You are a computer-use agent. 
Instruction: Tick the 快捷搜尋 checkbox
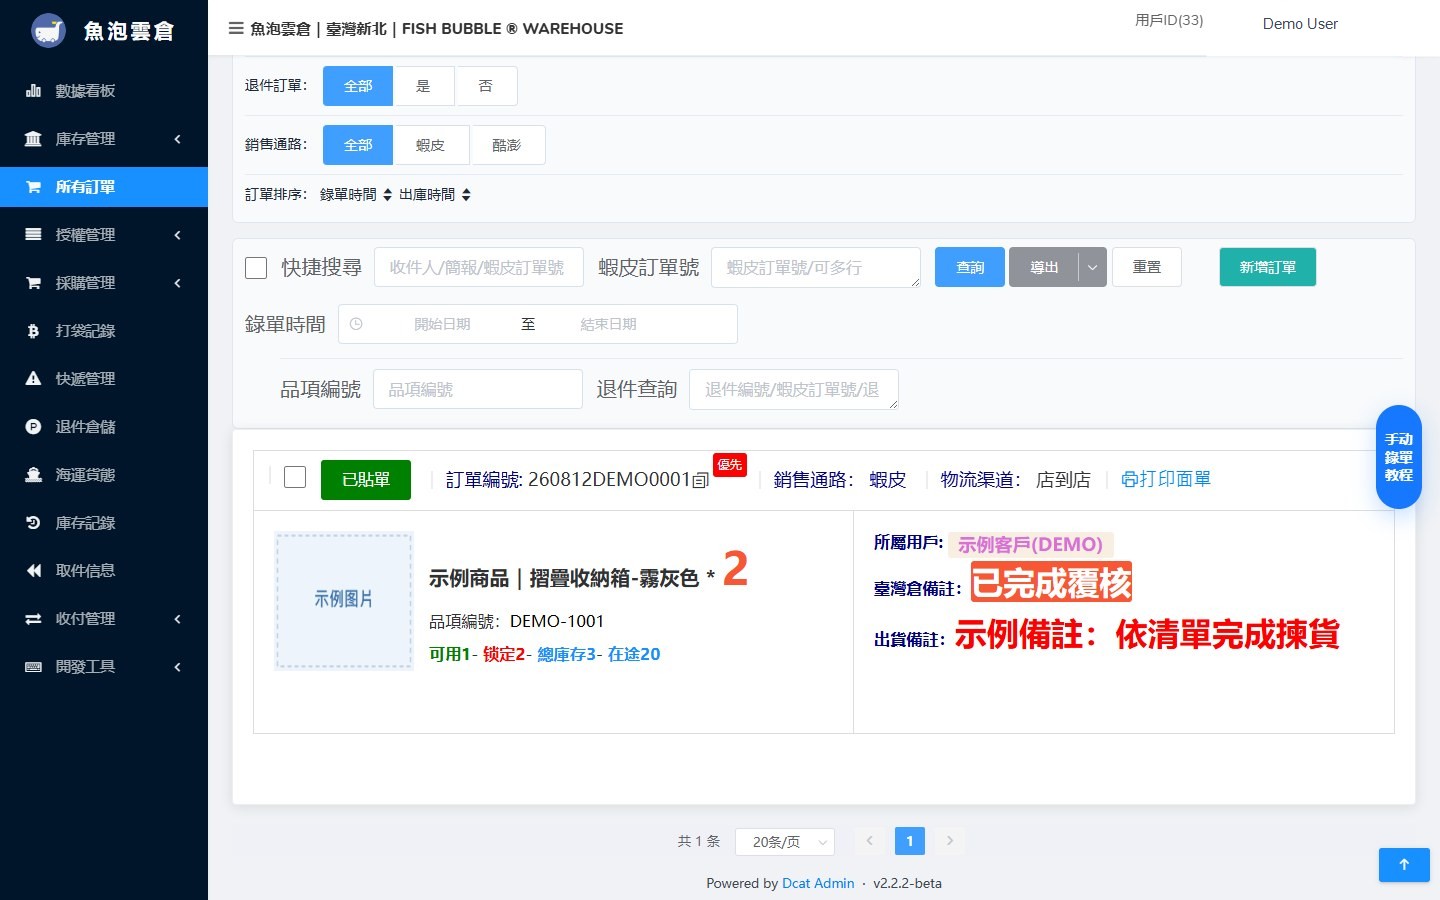pos(256,268)
